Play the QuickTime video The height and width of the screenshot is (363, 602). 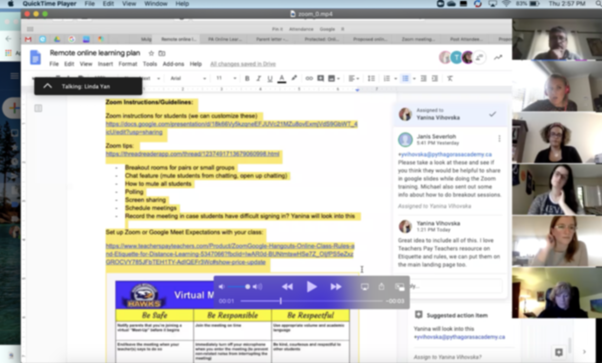click(311, 287)
